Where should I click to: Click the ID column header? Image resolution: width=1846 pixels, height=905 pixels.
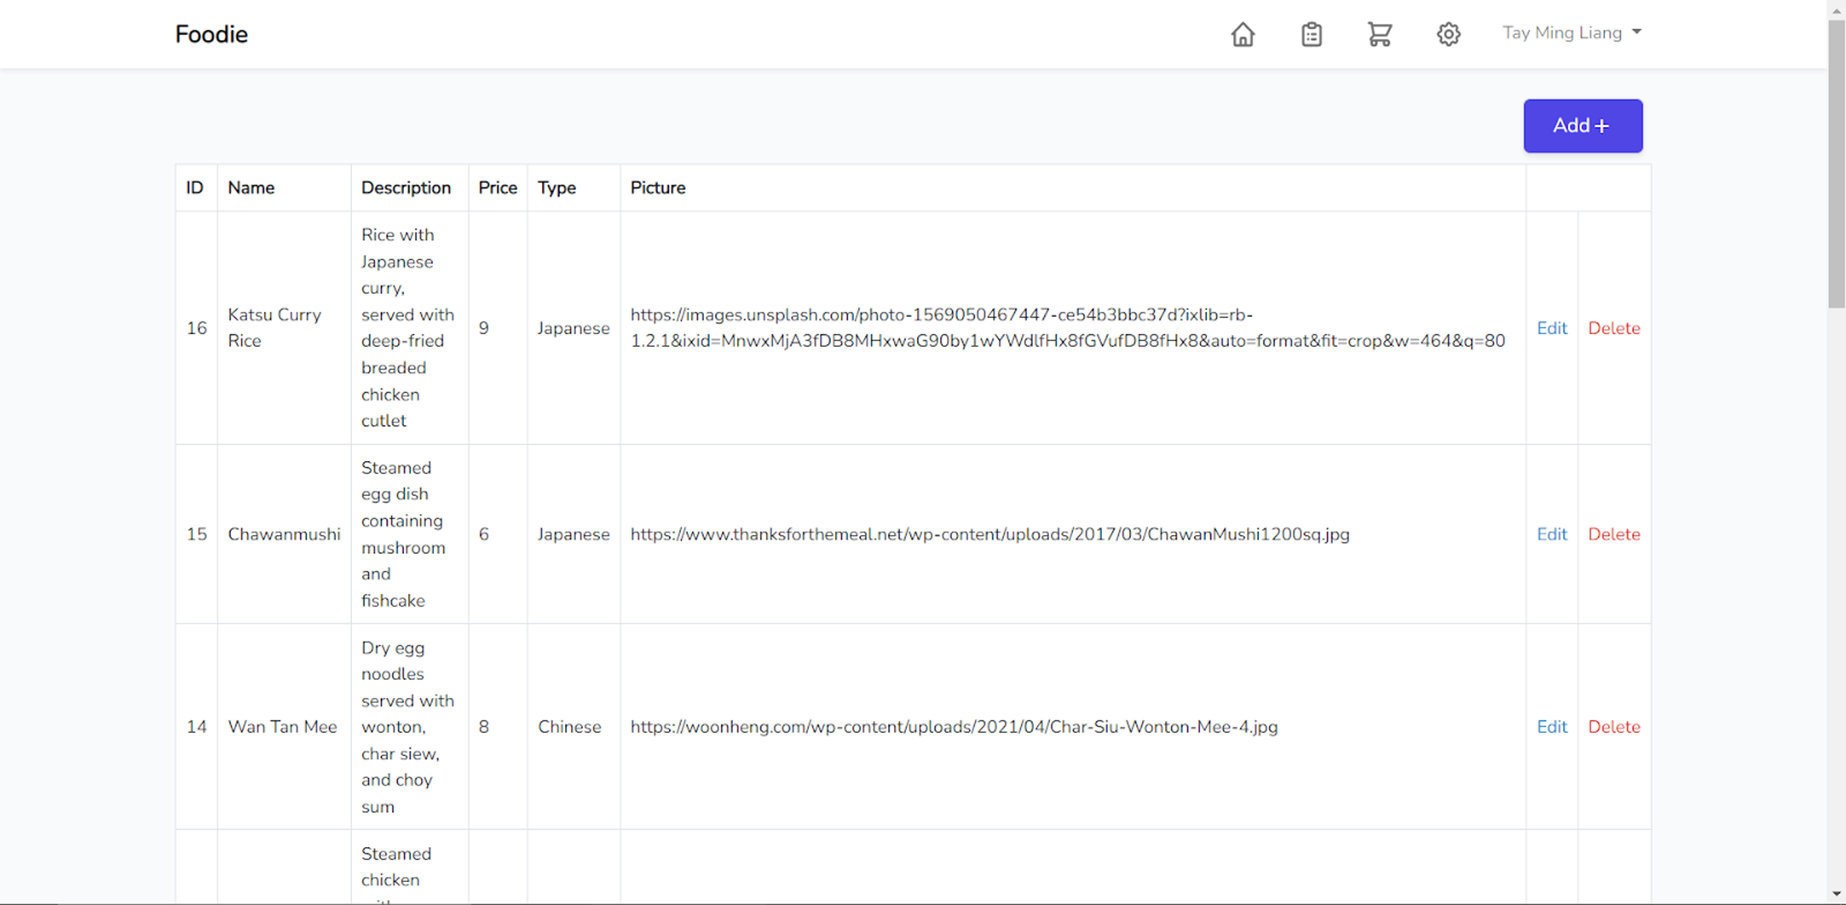tap(195, 188)
